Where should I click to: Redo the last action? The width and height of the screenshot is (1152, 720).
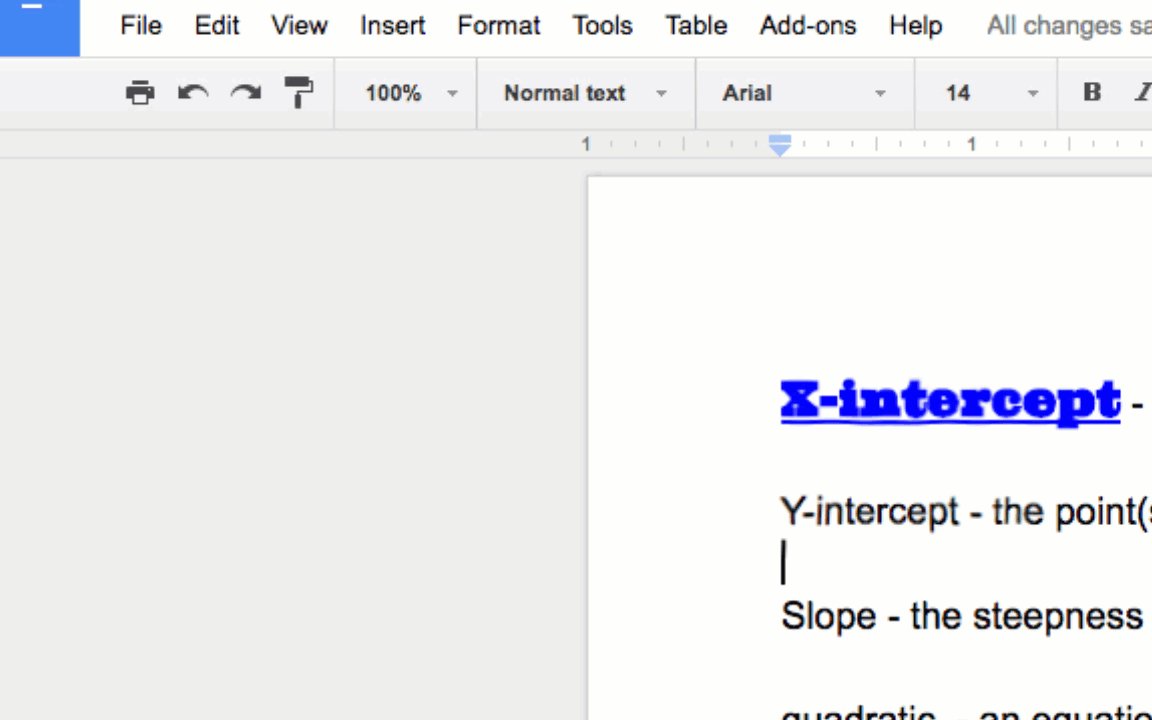point(246,93)
